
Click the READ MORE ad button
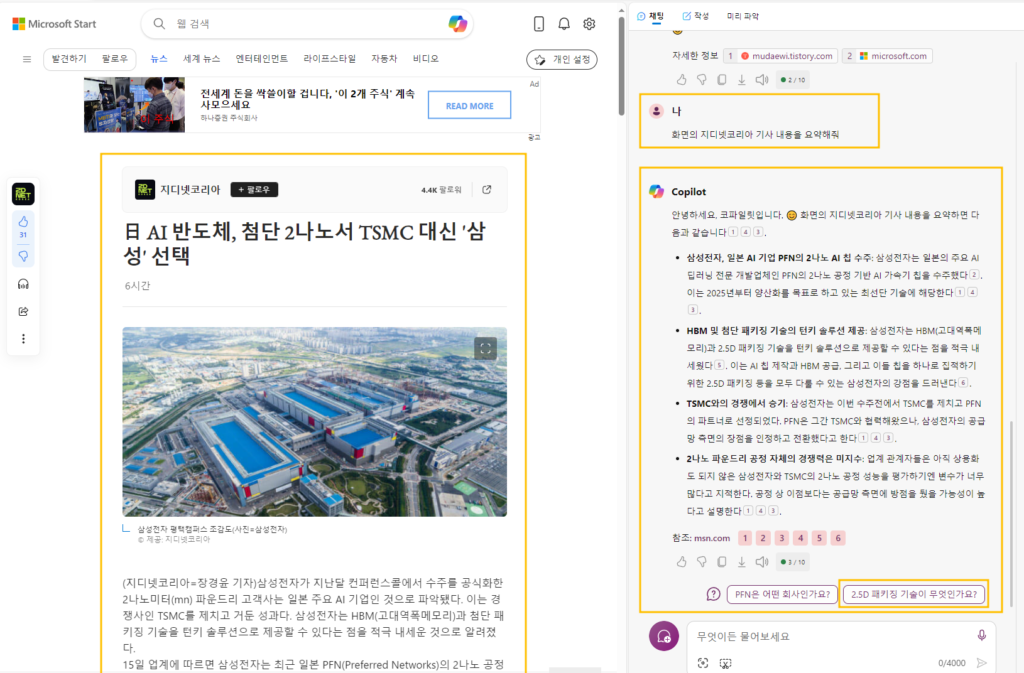(x=470, y=105)
